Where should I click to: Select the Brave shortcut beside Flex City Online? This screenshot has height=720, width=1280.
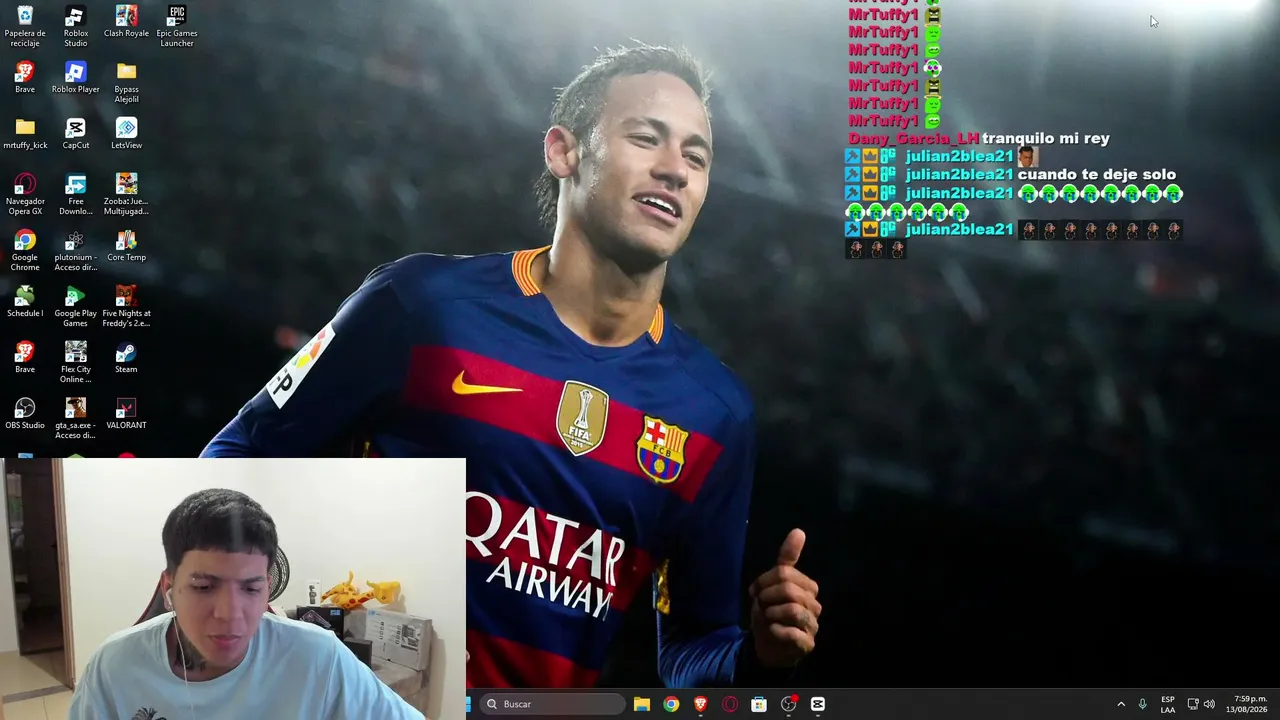(25, 357)
